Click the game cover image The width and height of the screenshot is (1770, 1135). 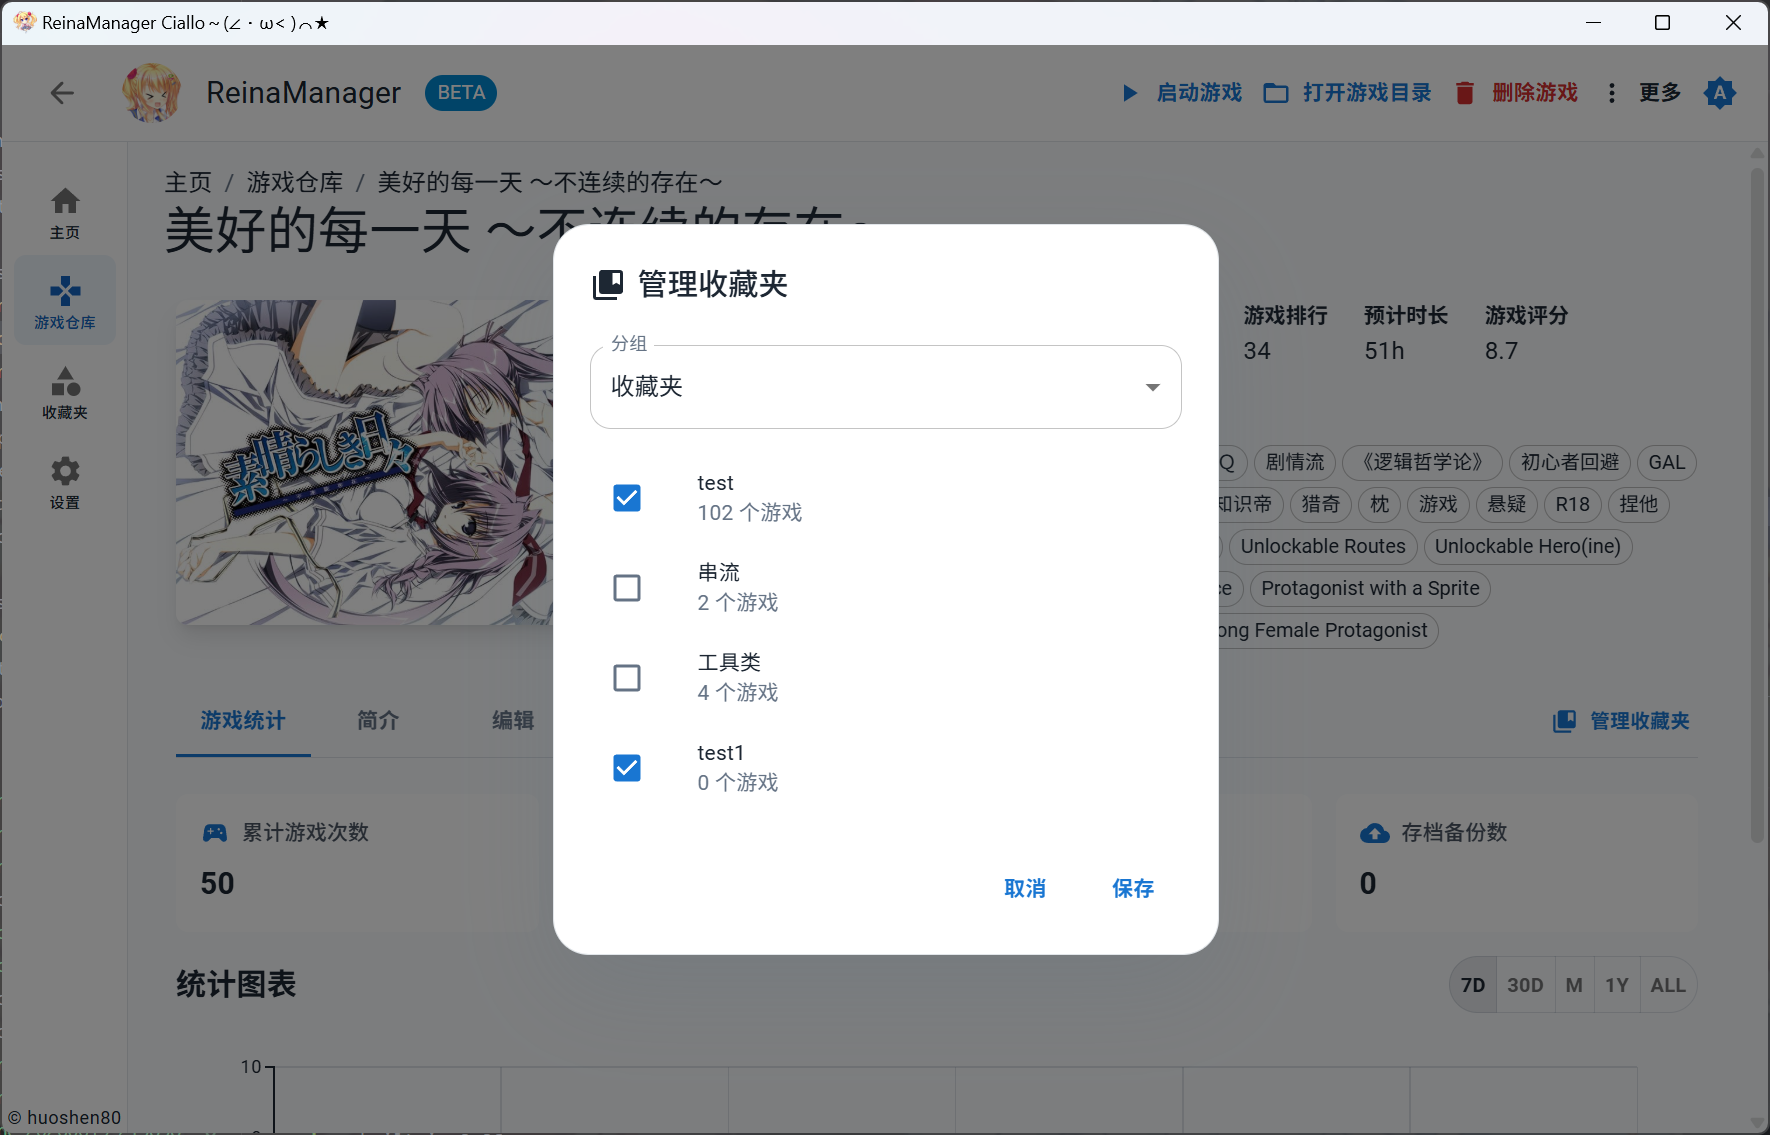click(x=364, y=463)
